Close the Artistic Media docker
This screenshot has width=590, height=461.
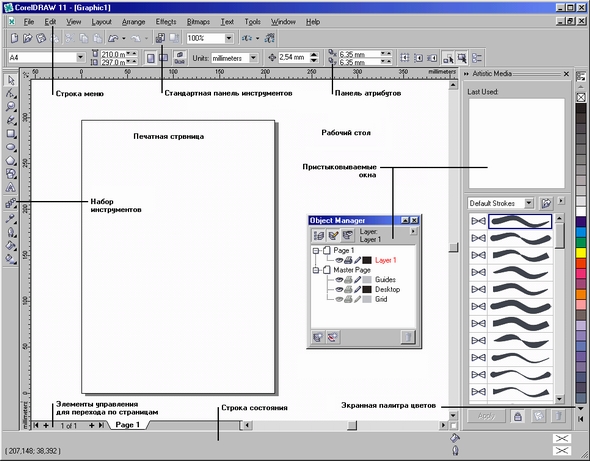(x=566, y=74)
